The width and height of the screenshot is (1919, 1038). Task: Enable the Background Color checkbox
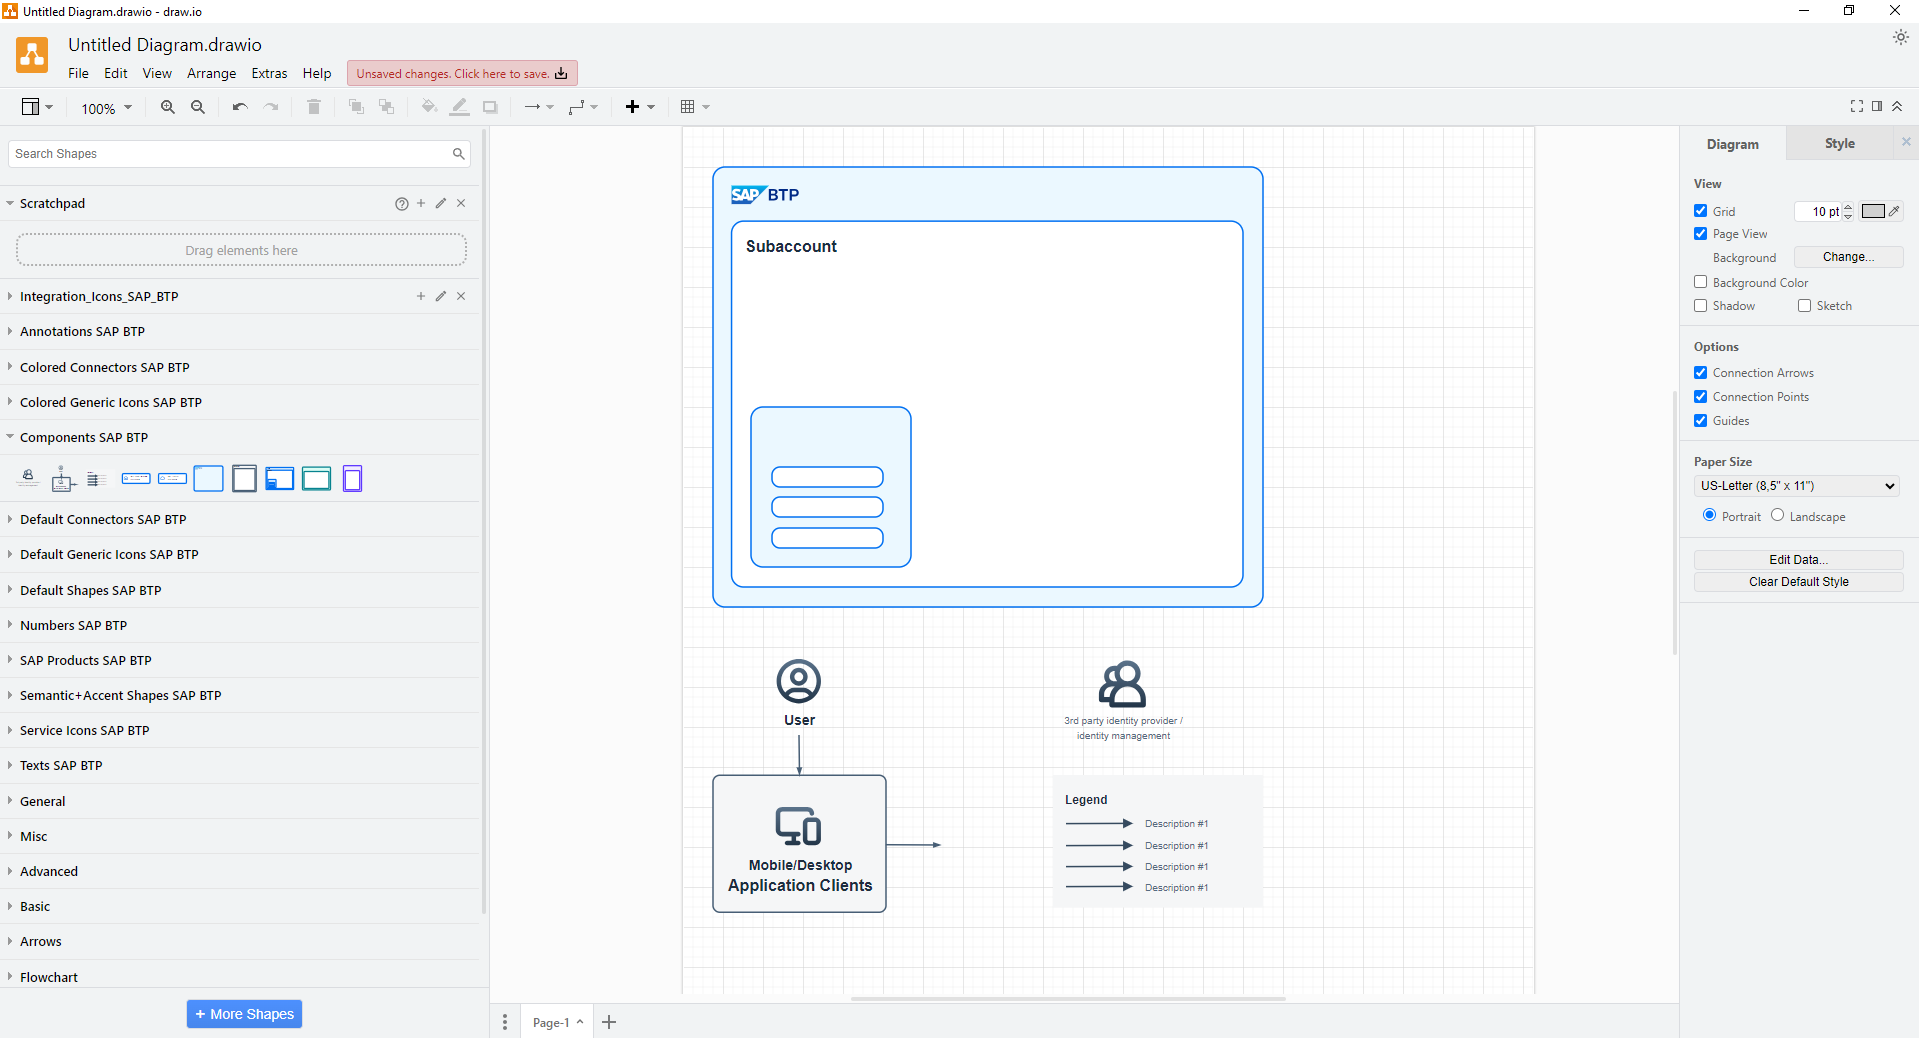1699,282
